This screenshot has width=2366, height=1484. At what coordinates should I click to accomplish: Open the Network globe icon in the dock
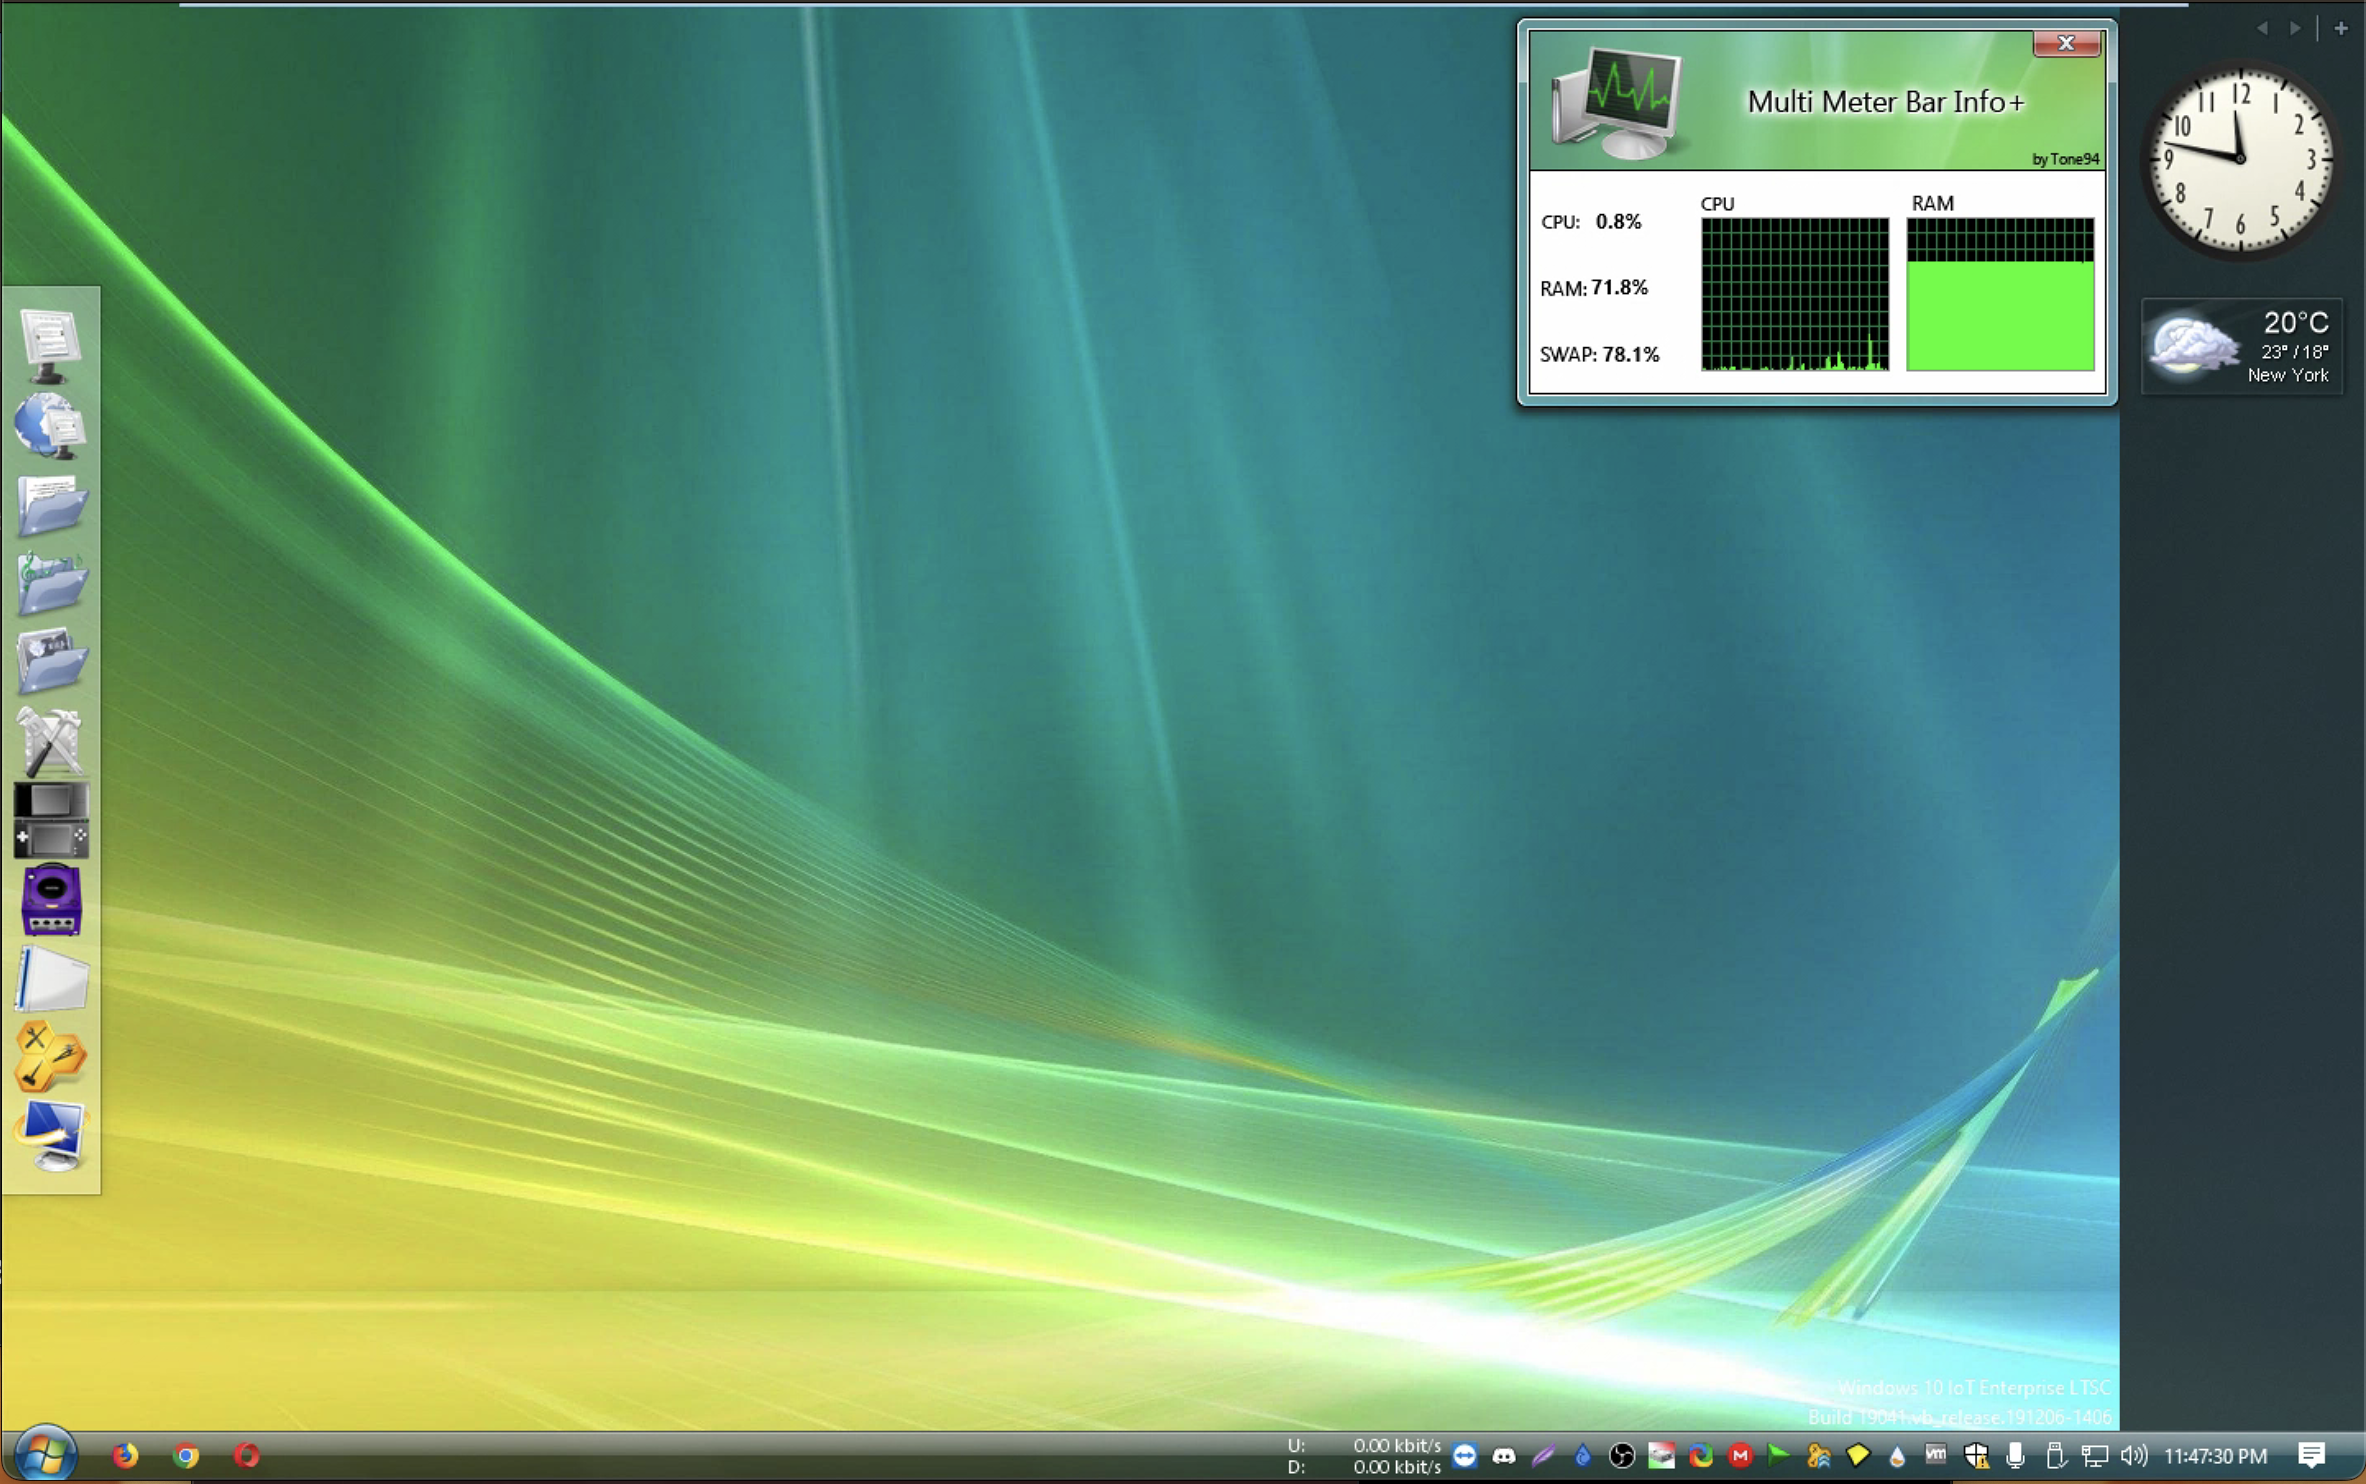click(x=50, y=426)
